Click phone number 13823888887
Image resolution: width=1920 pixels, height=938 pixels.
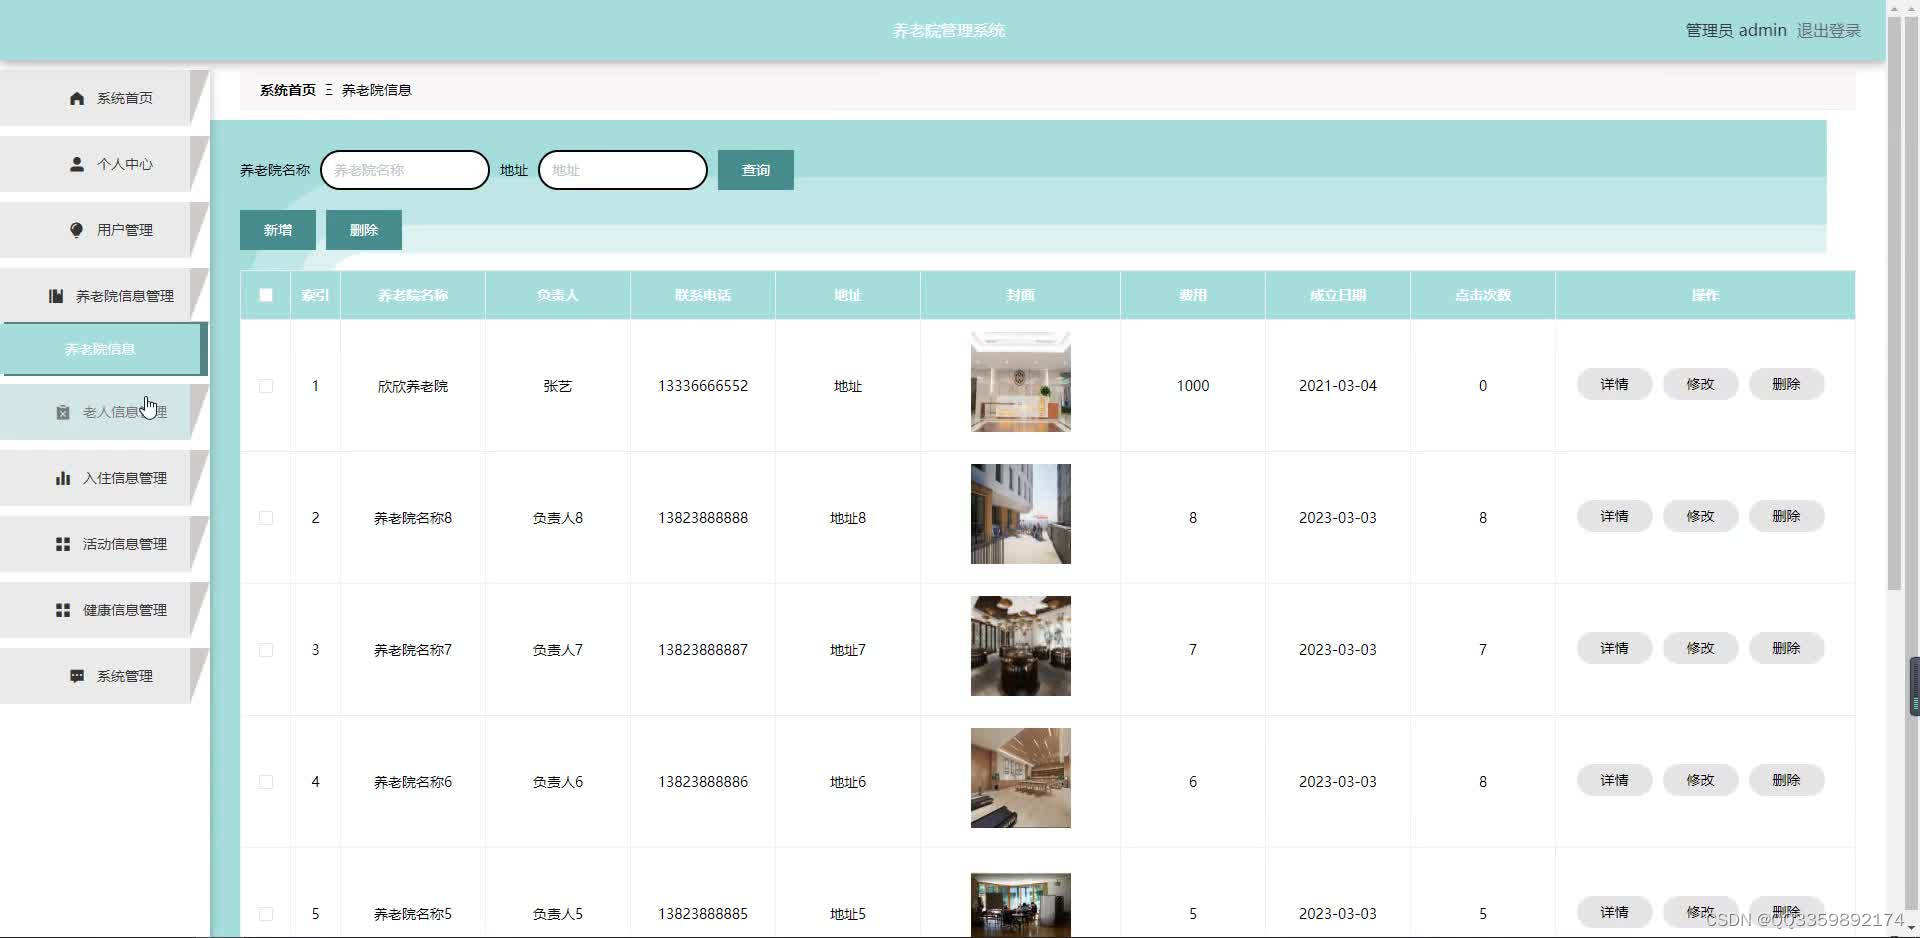(703, 650)
